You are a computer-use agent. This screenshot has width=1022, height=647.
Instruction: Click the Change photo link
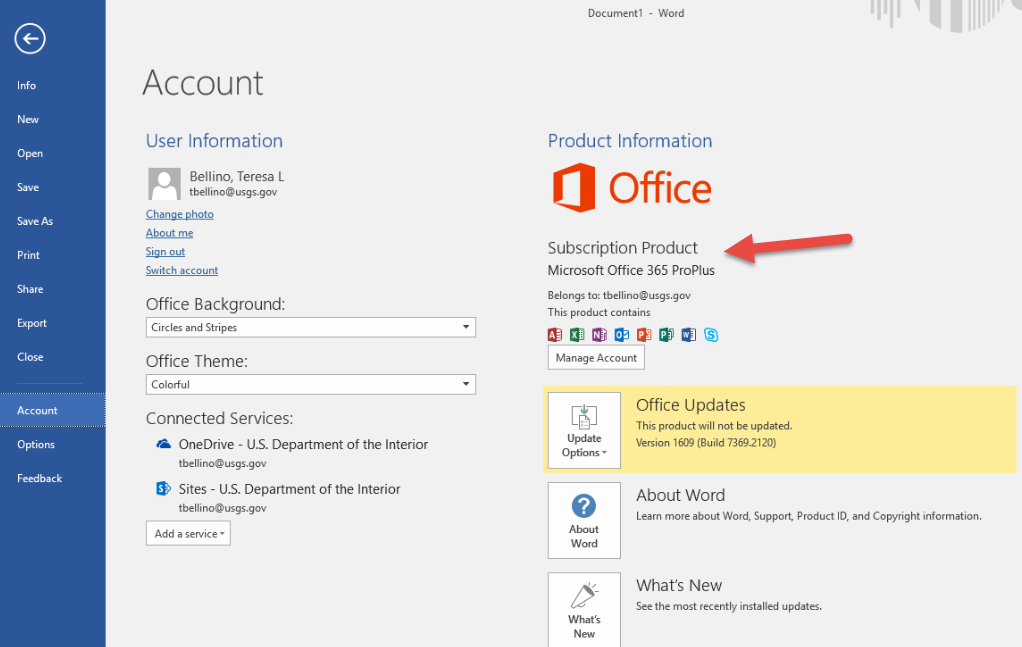pos(180,214)
